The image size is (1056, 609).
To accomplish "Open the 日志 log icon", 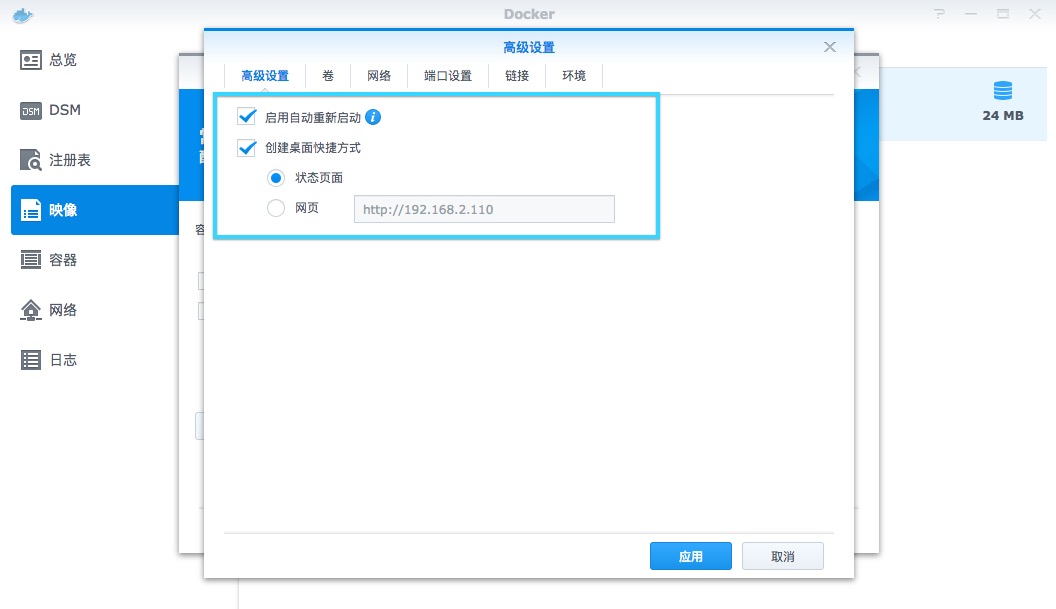I will pos(31,360).
